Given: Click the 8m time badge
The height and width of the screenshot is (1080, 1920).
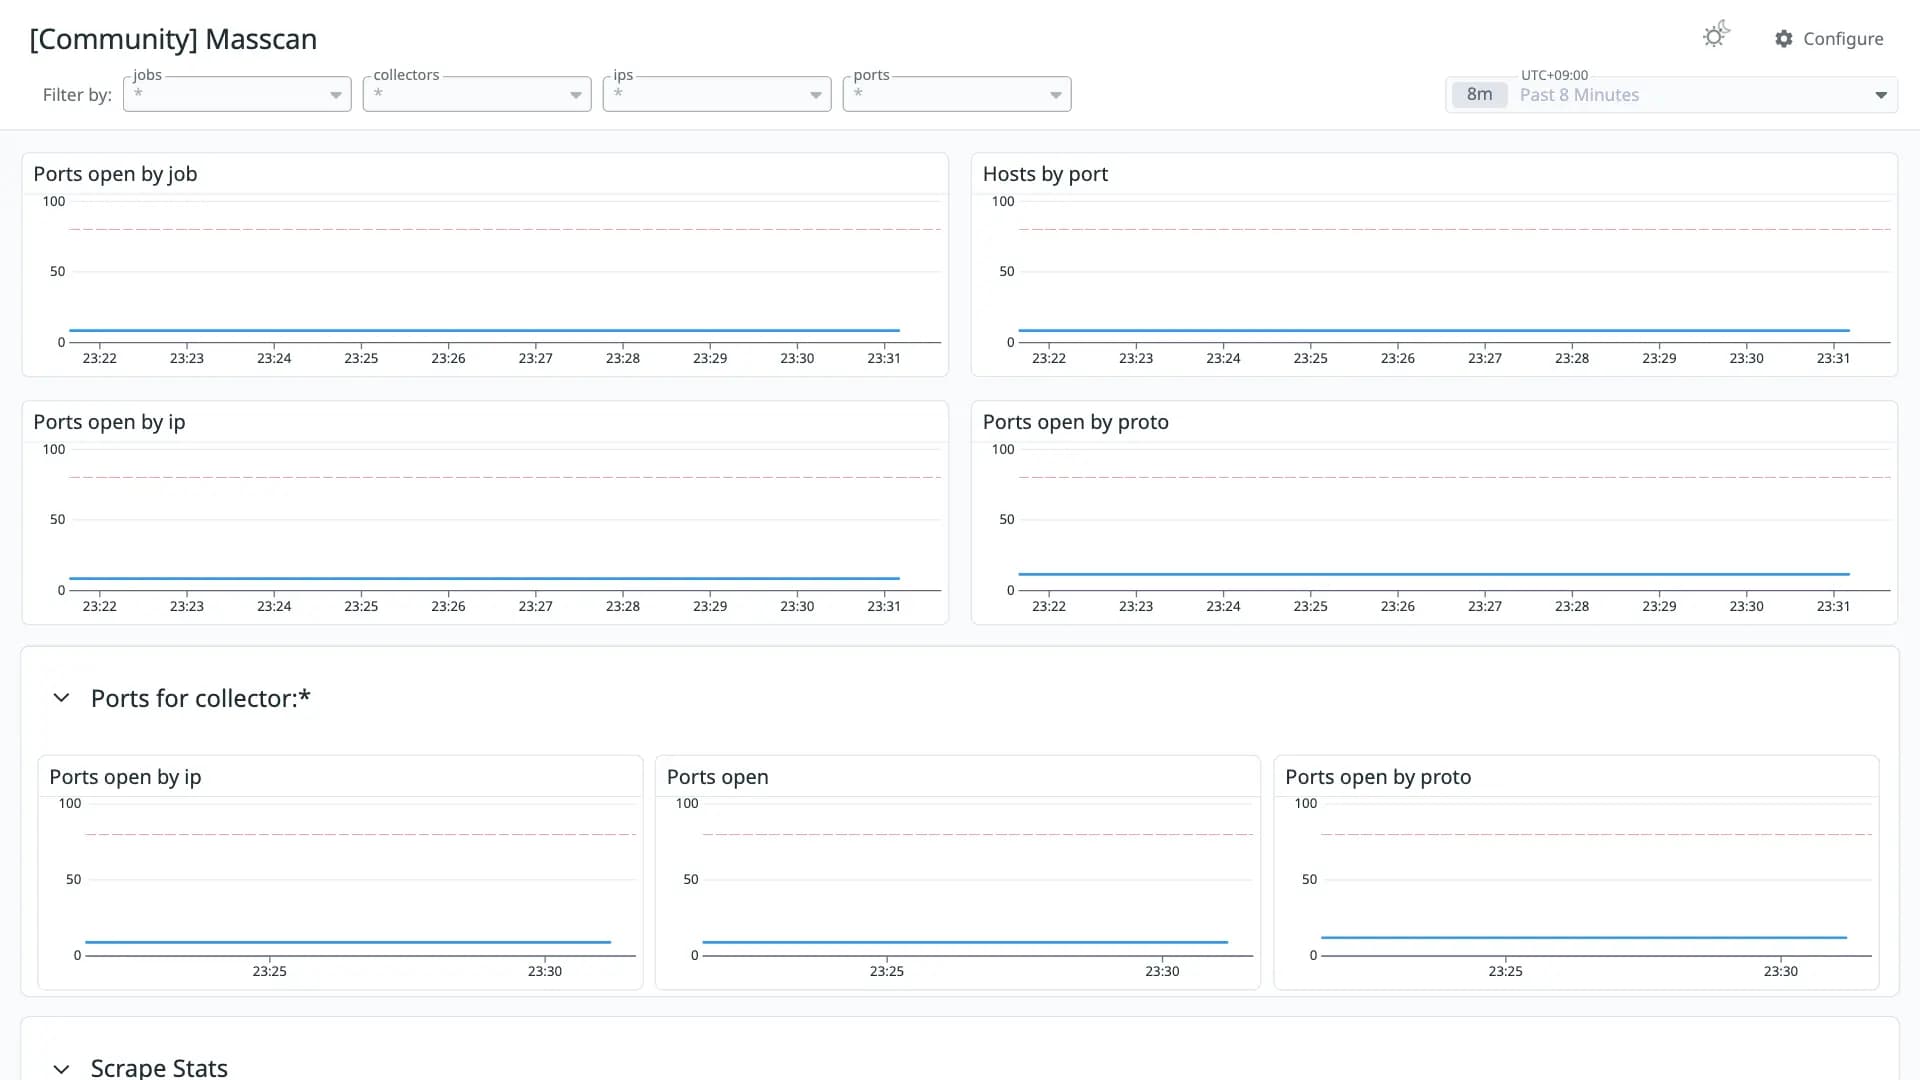Looking at the screenshot, I should [1479, 95].
